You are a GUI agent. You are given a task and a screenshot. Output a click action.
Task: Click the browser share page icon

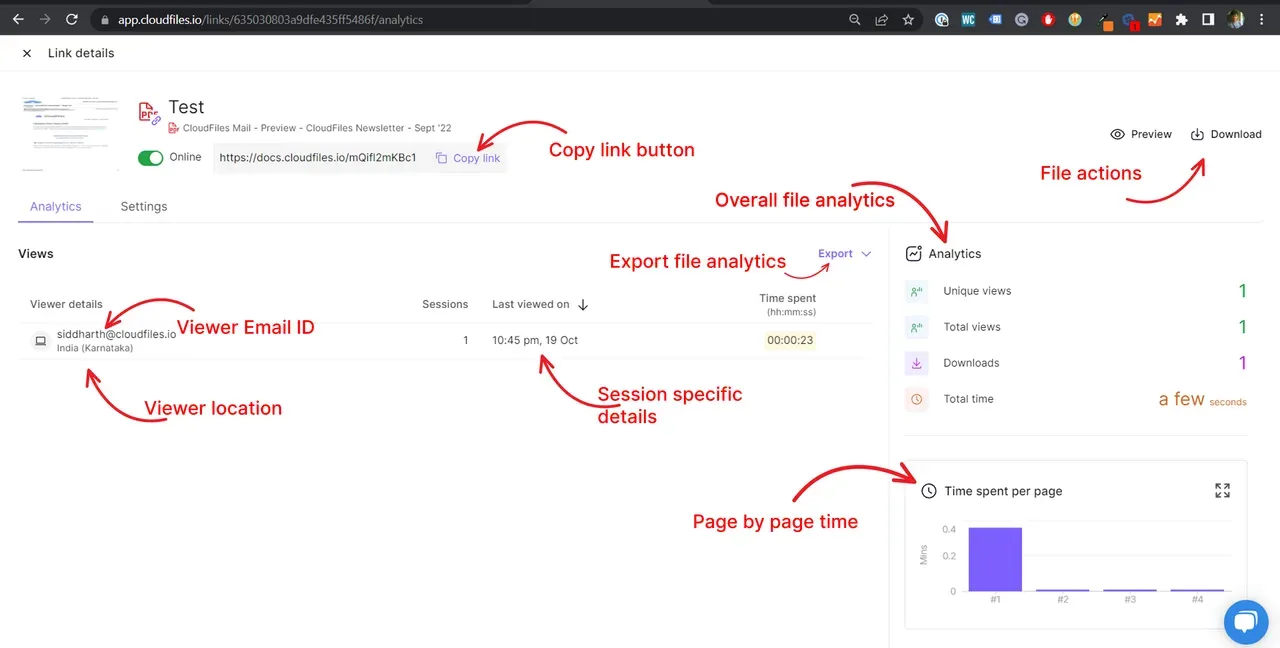coord(881,19)
